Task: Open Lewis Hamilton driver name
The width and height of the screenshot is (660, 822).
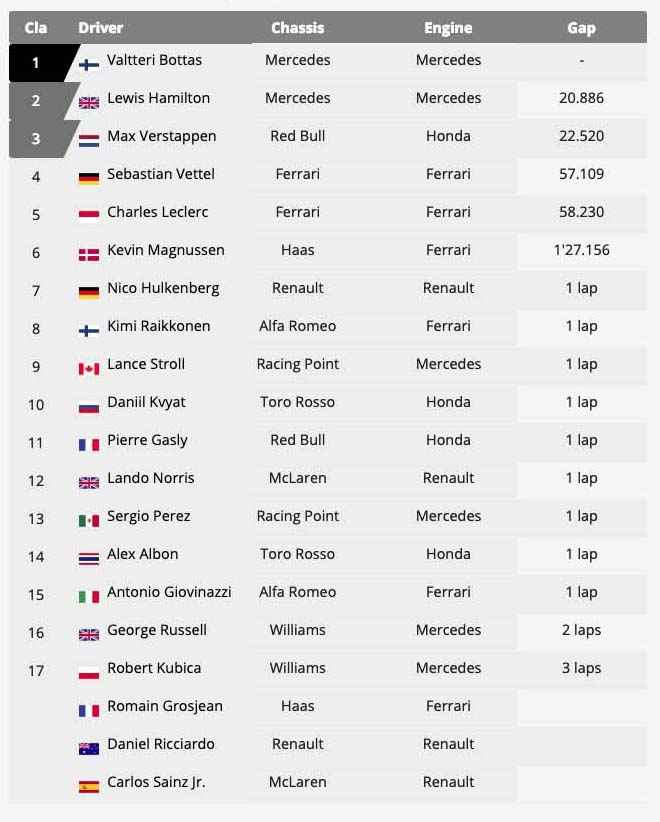Action: coord(158,98)
